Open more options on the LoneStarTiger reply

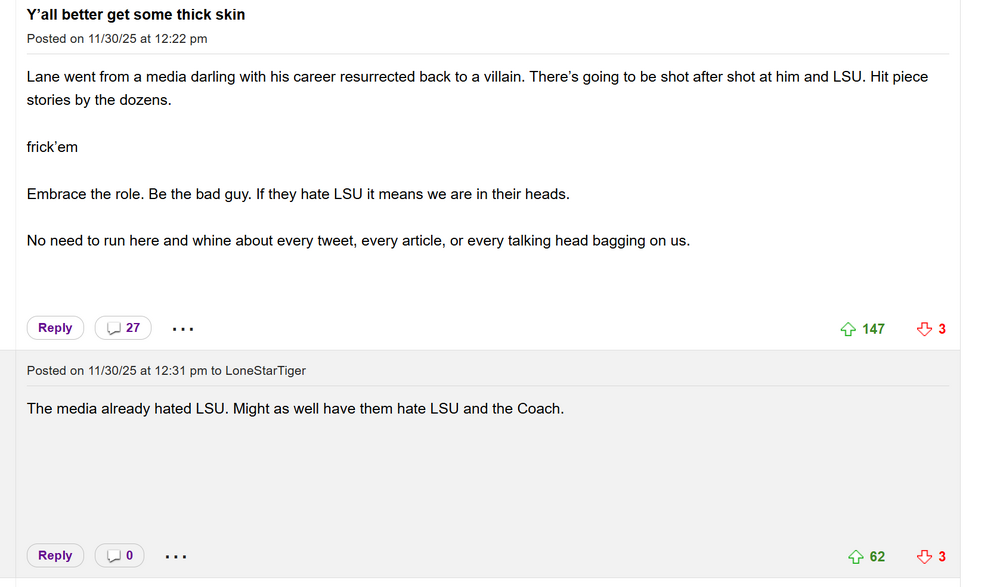[176, 557]
